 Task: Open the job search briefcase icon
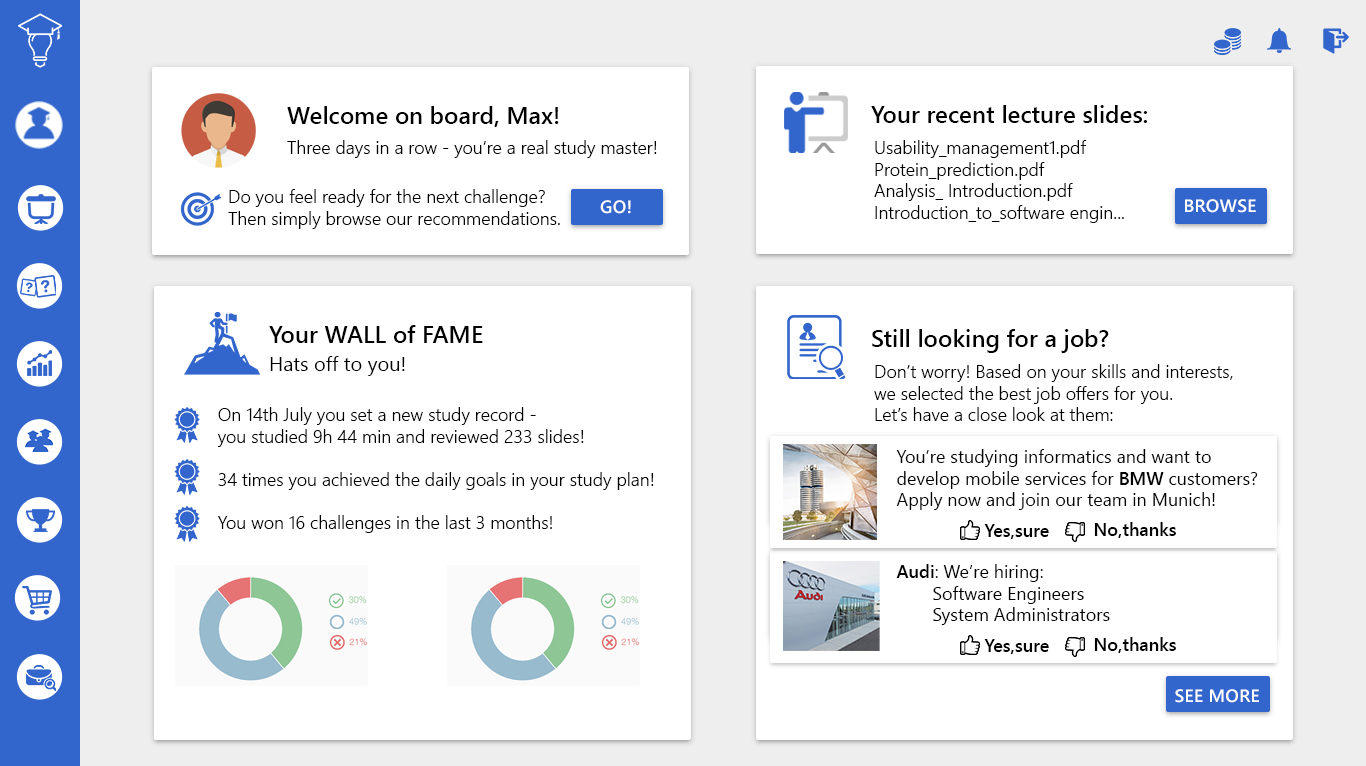coord(40,677)
